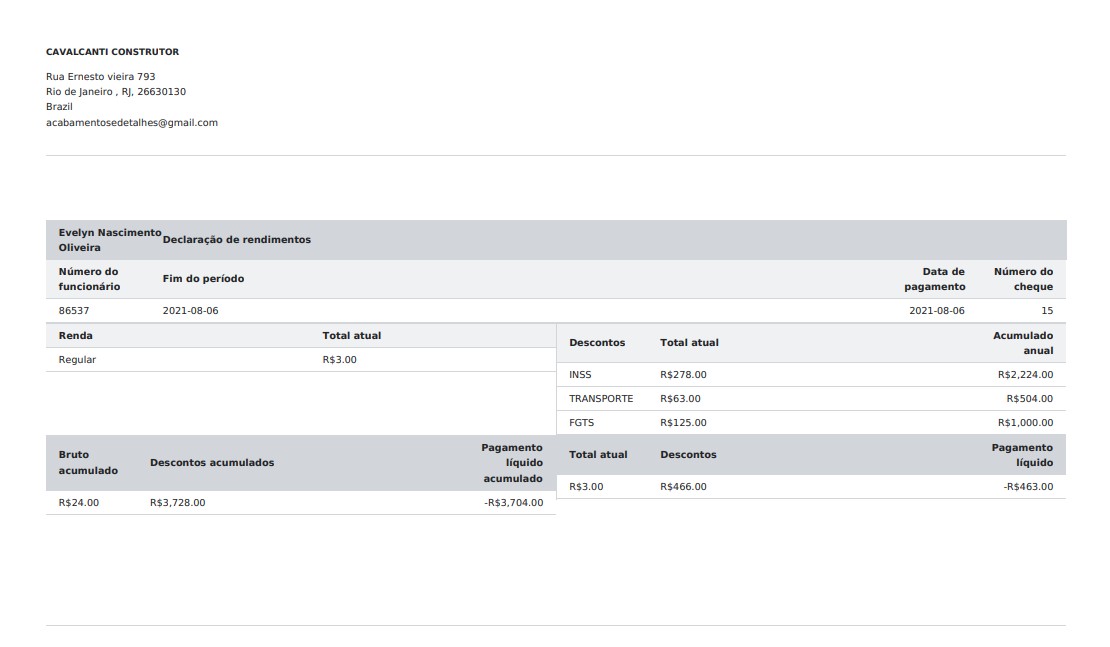
Task: Click the employee name Evelyn Nascimento Oliveira
Action: 103,240
